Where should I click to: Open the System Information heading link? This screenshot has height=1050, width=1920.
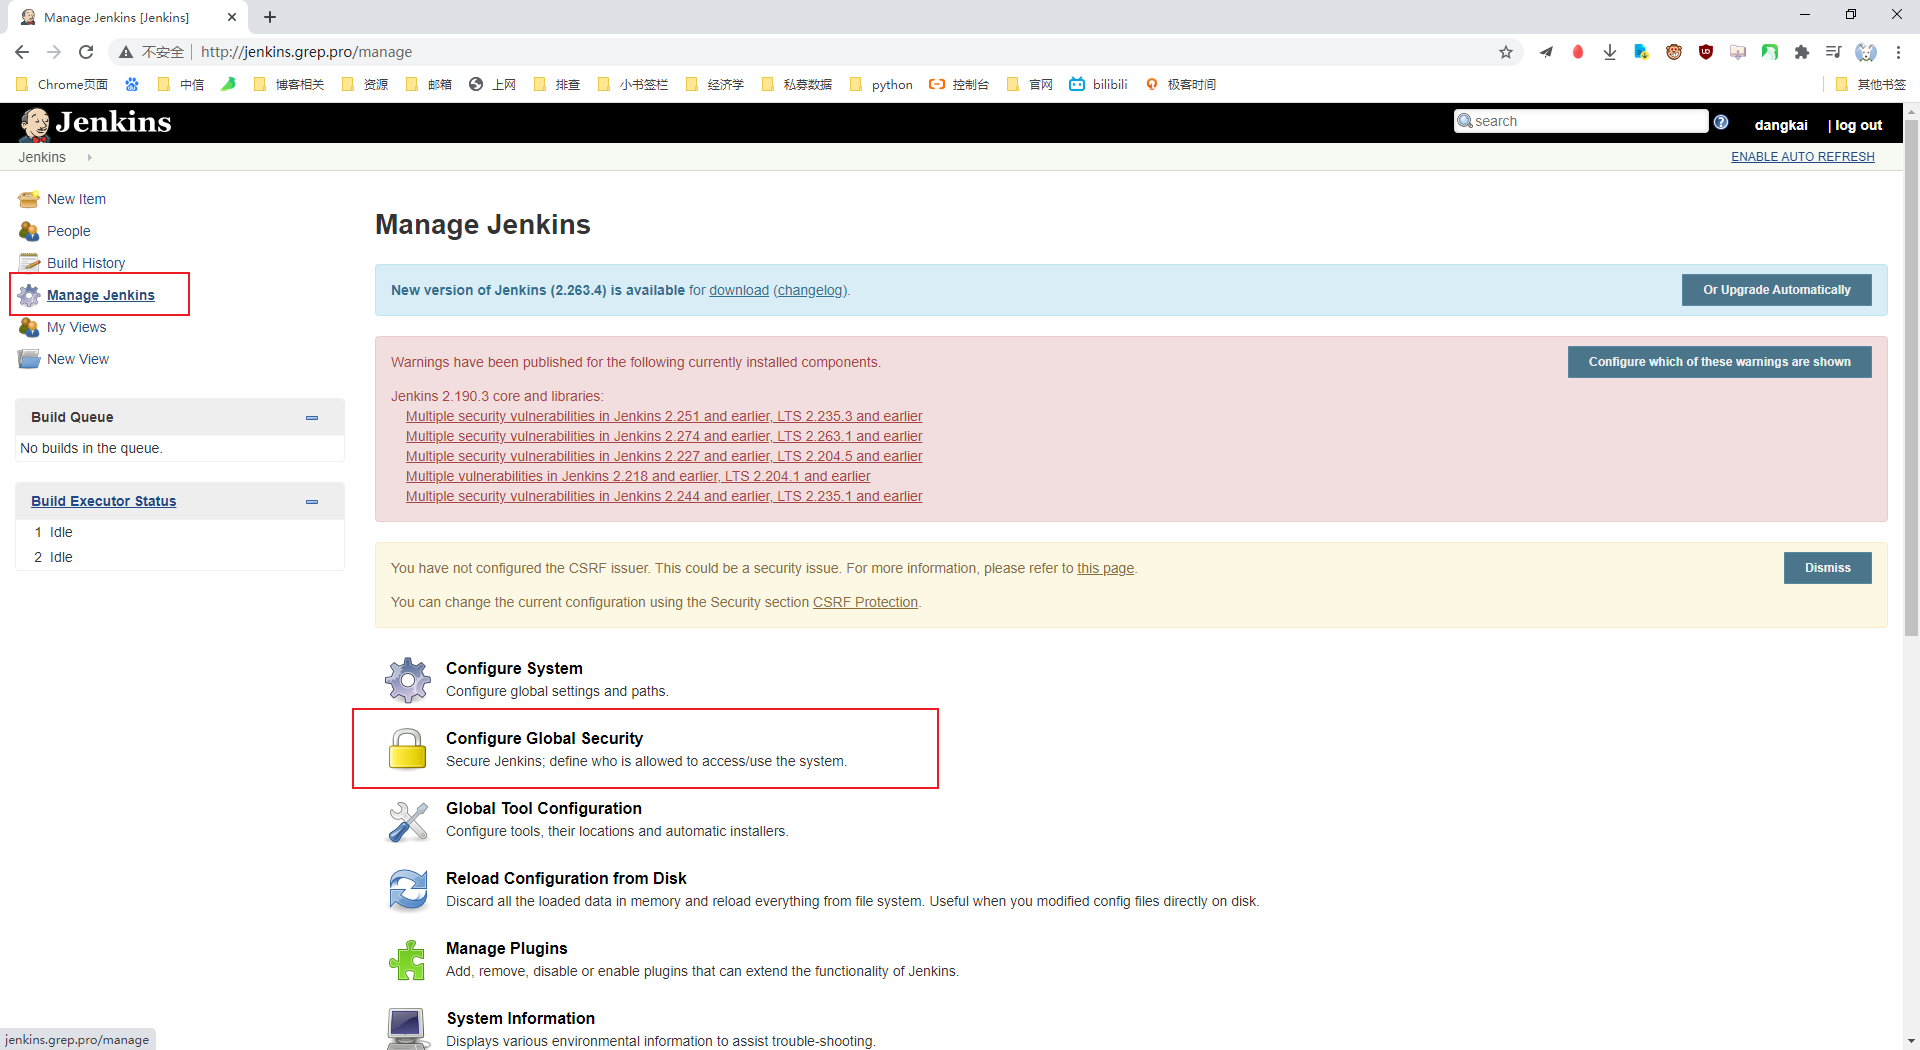click(520, 1018)
